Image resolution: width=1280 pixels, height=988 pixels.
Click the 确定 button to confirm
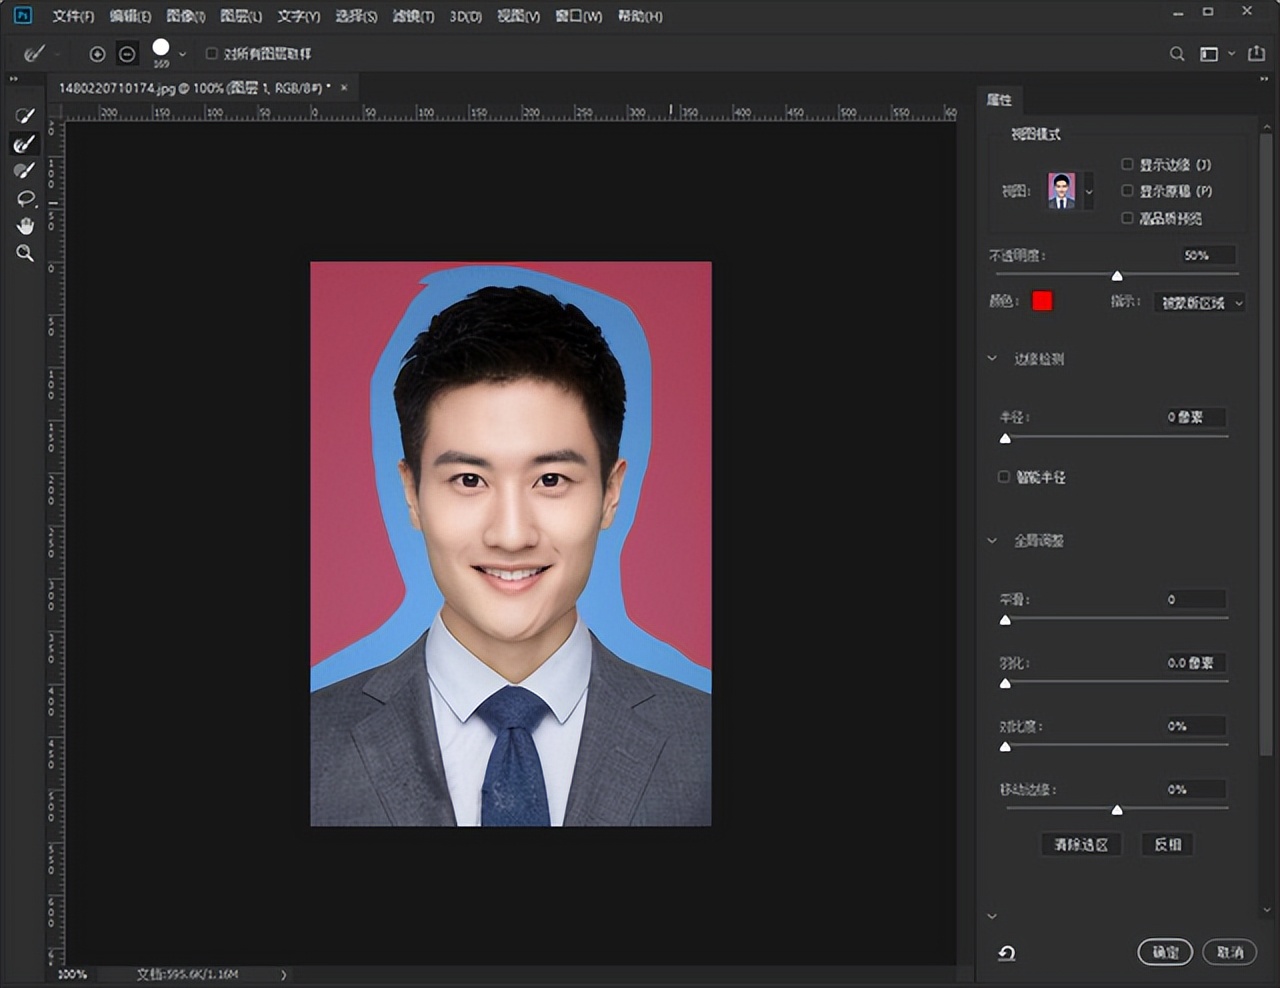point(1165,952)
